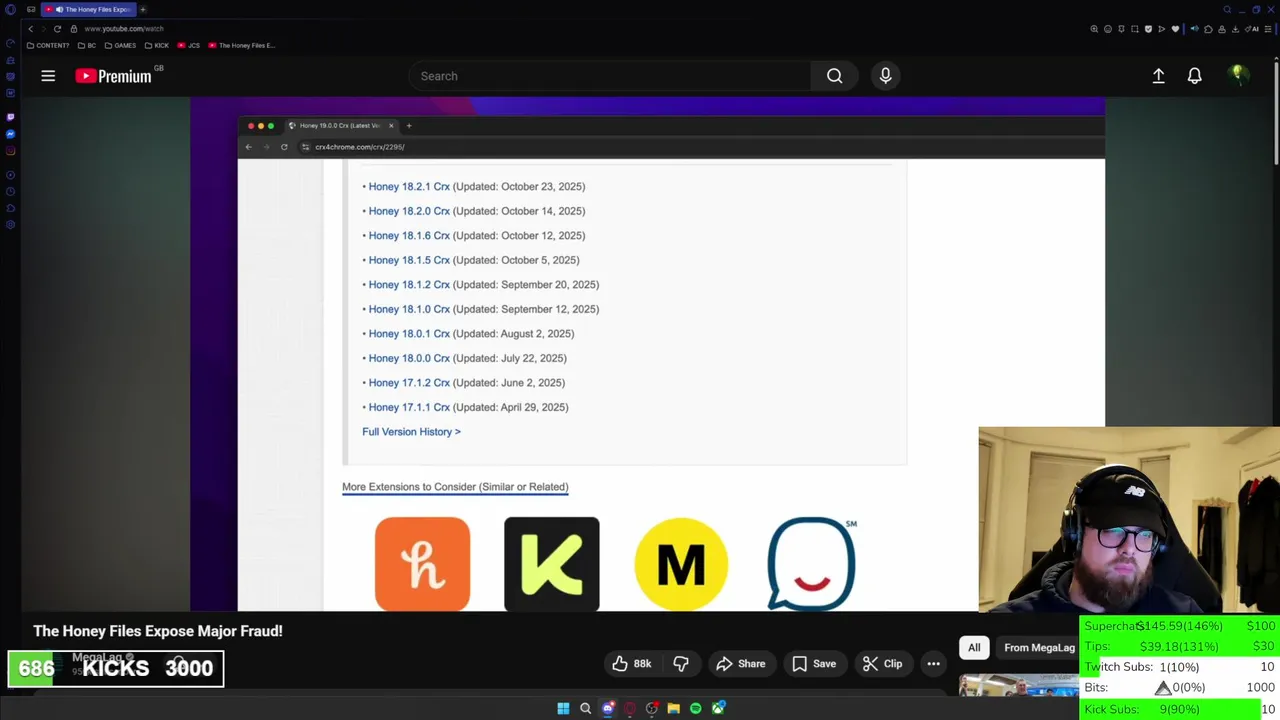1280x720 pixels.
Task: Open the browser easy setup sliders icon
Action: pos(1268,29)
